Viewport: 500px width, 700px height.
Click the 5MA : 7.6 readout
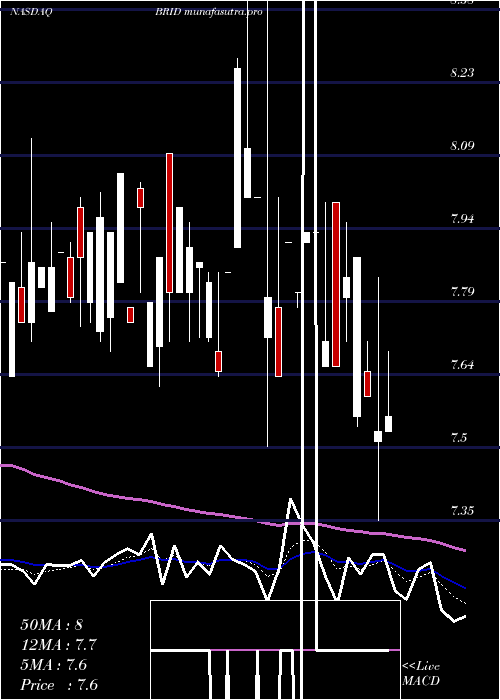(54, 665)
